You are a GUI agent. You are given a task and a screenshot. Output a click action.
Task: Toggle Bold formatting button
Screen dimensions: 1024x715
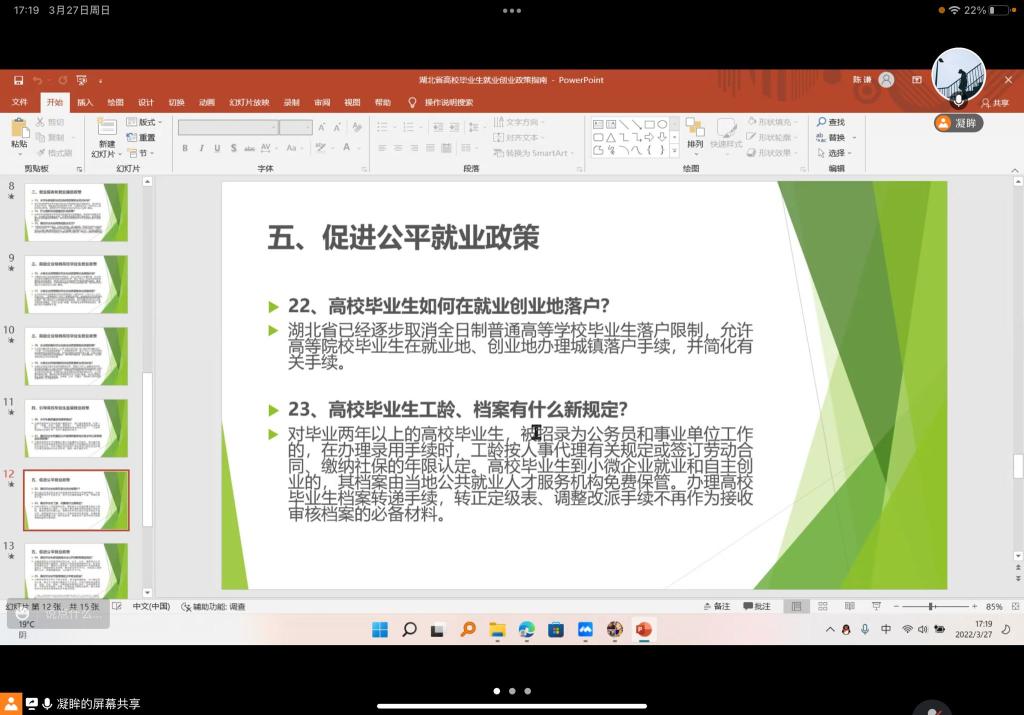[x=185, y=148]
